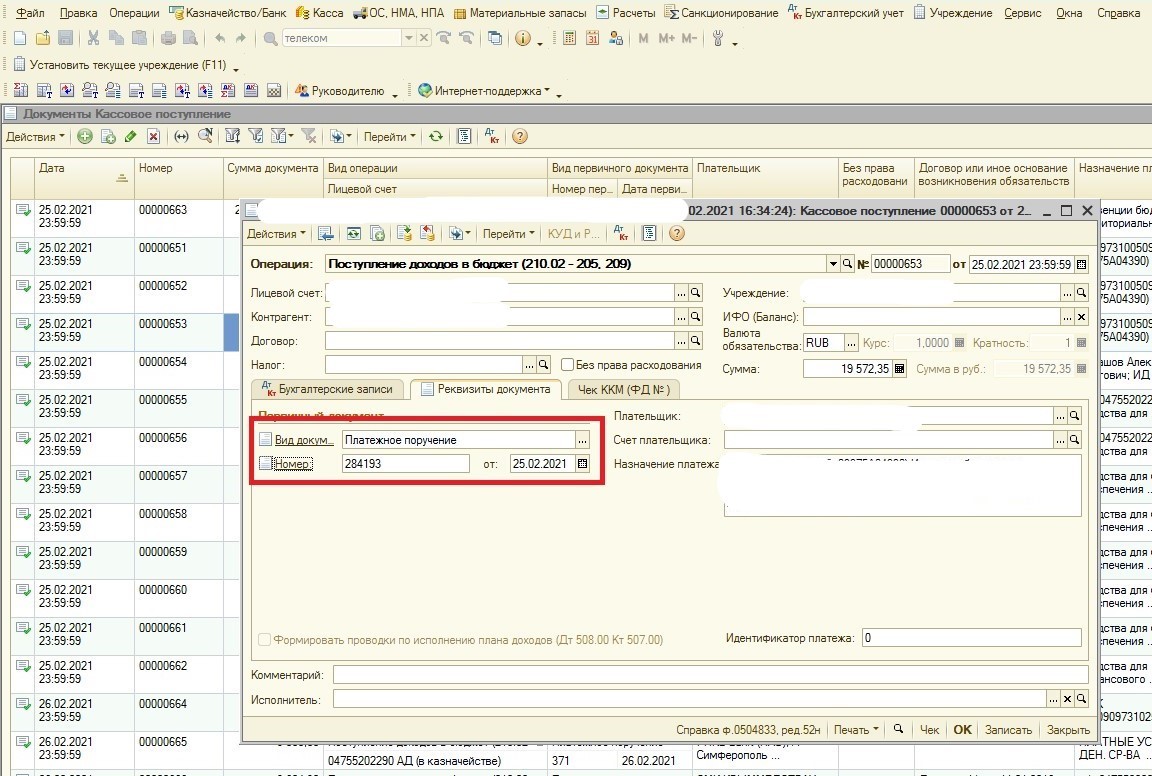The width and height of the screenshot is (1152, 776).
Task: Expand the Перейти dropdown in list toolbar
Action: tap(390, 137)
